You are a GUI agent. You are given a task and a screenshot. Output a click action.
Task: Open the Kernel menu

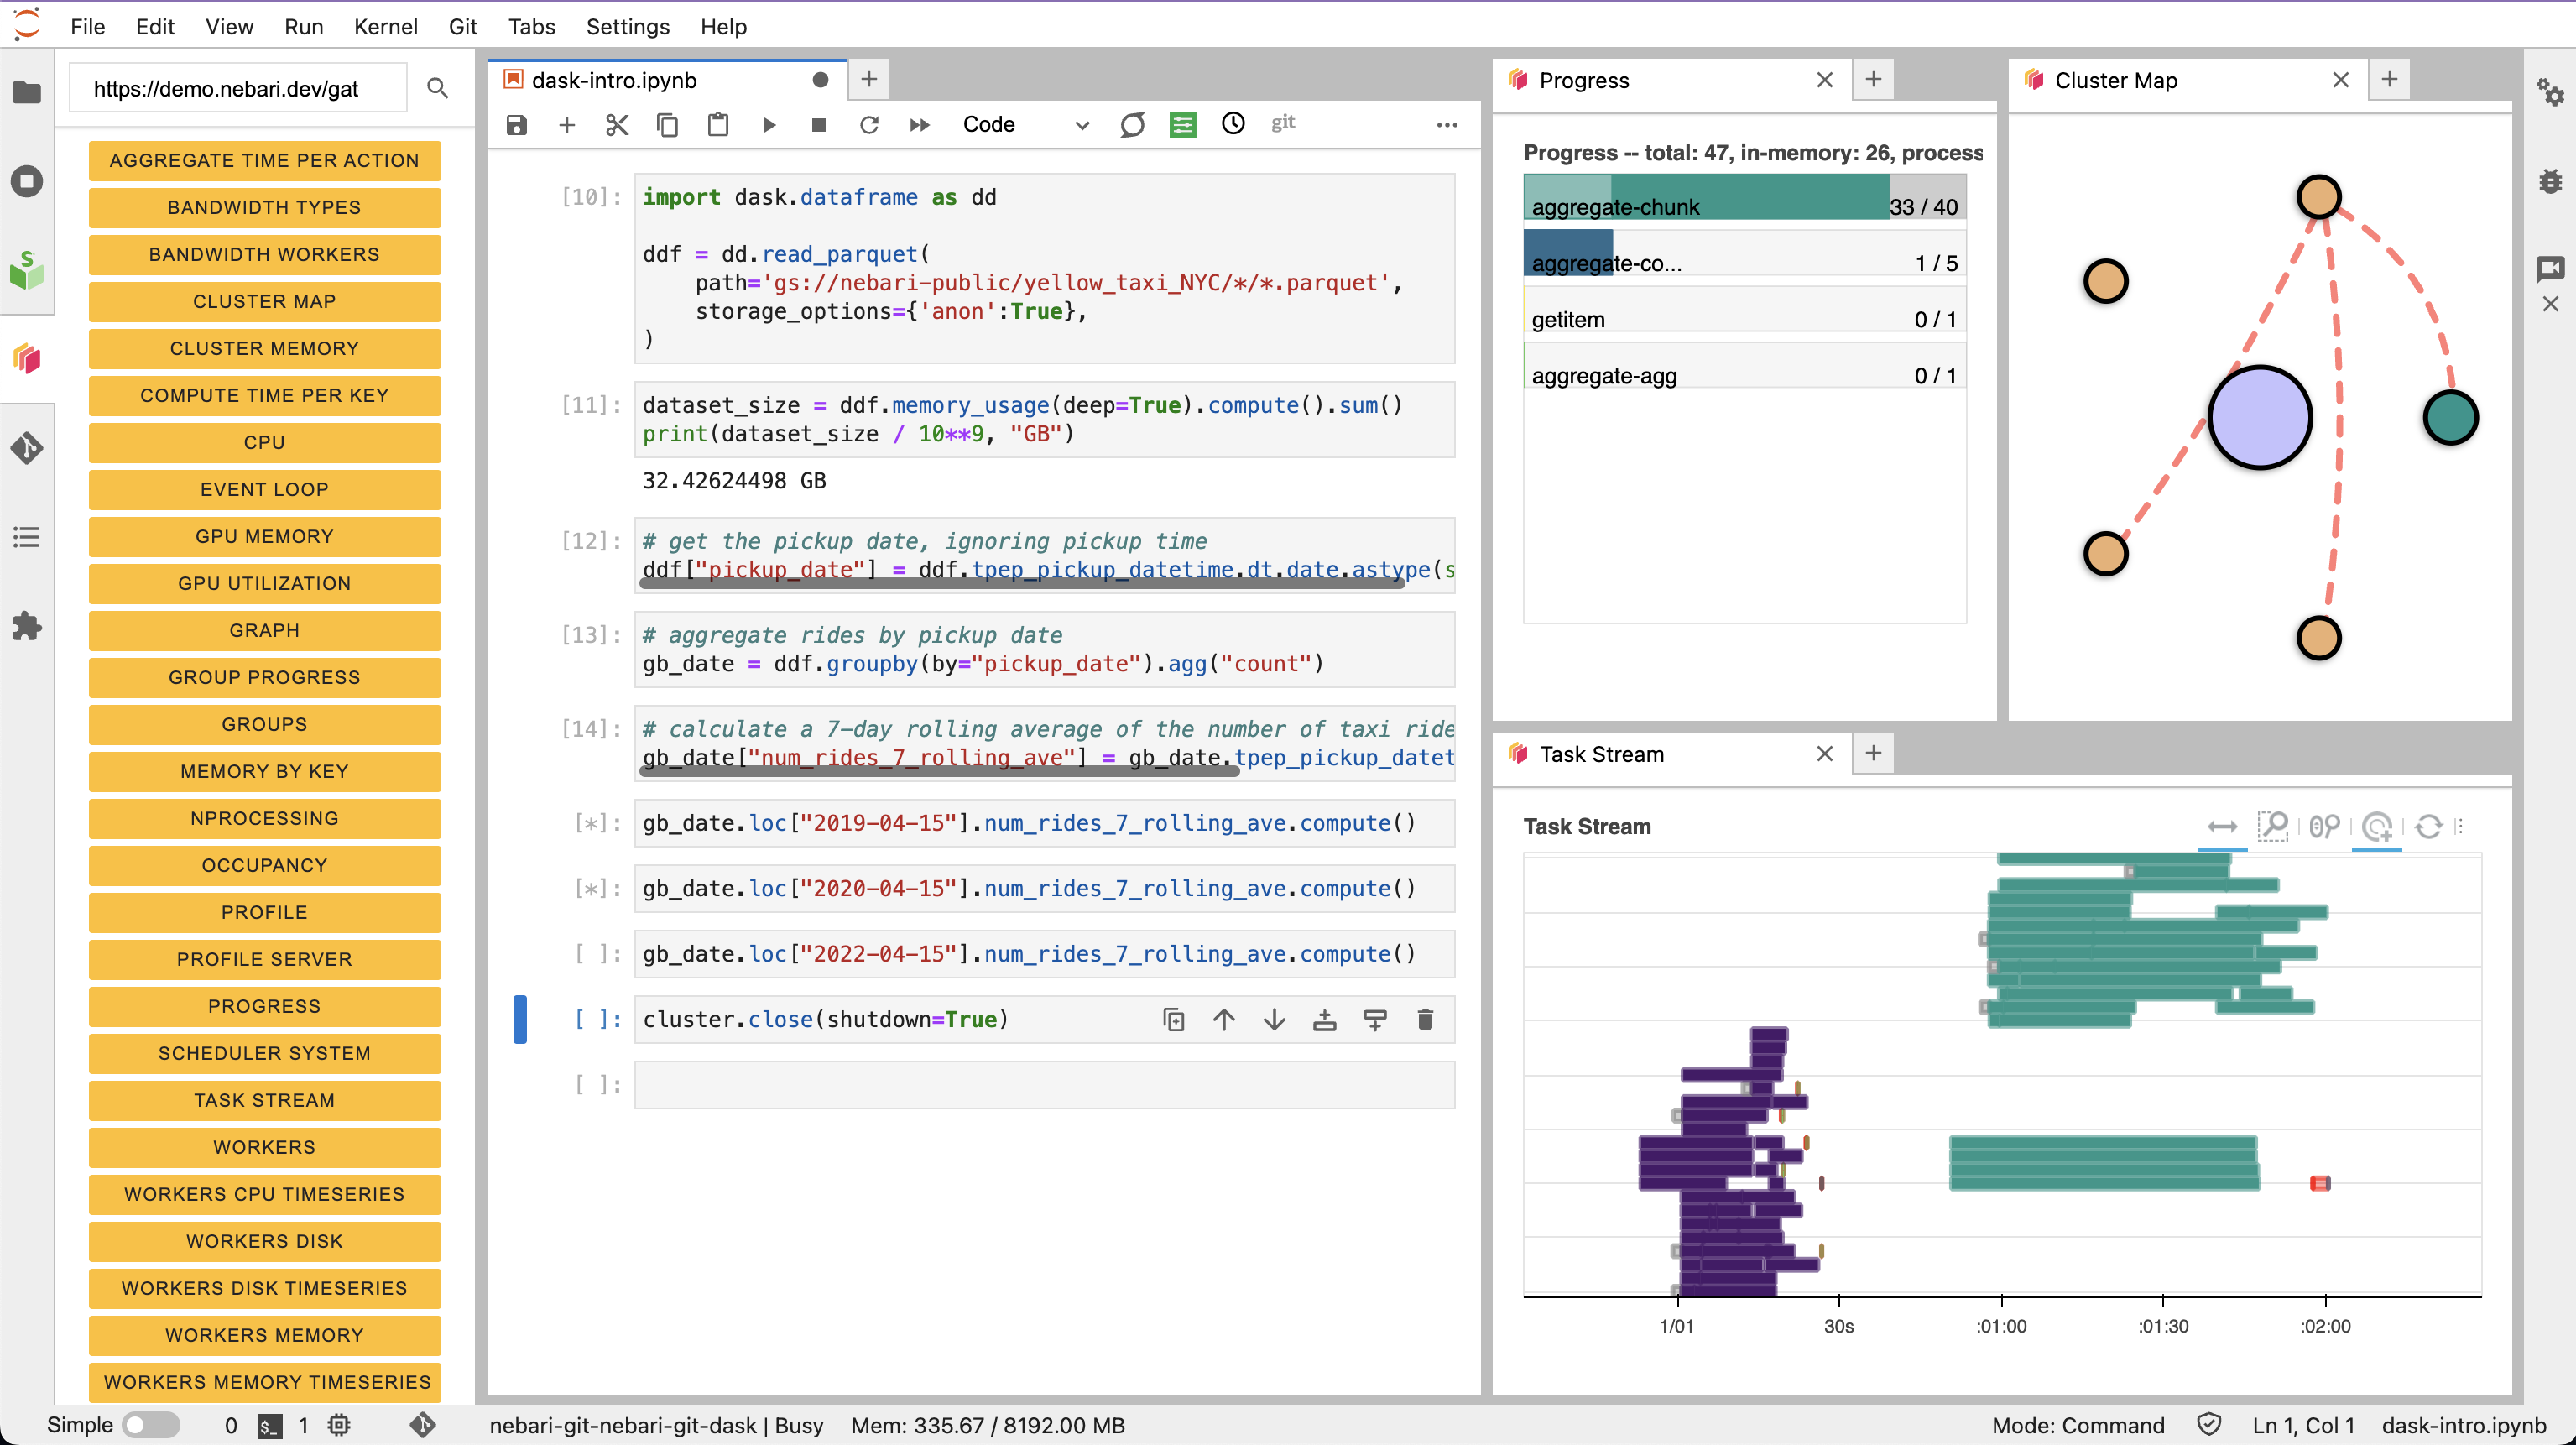coord(386,26)
